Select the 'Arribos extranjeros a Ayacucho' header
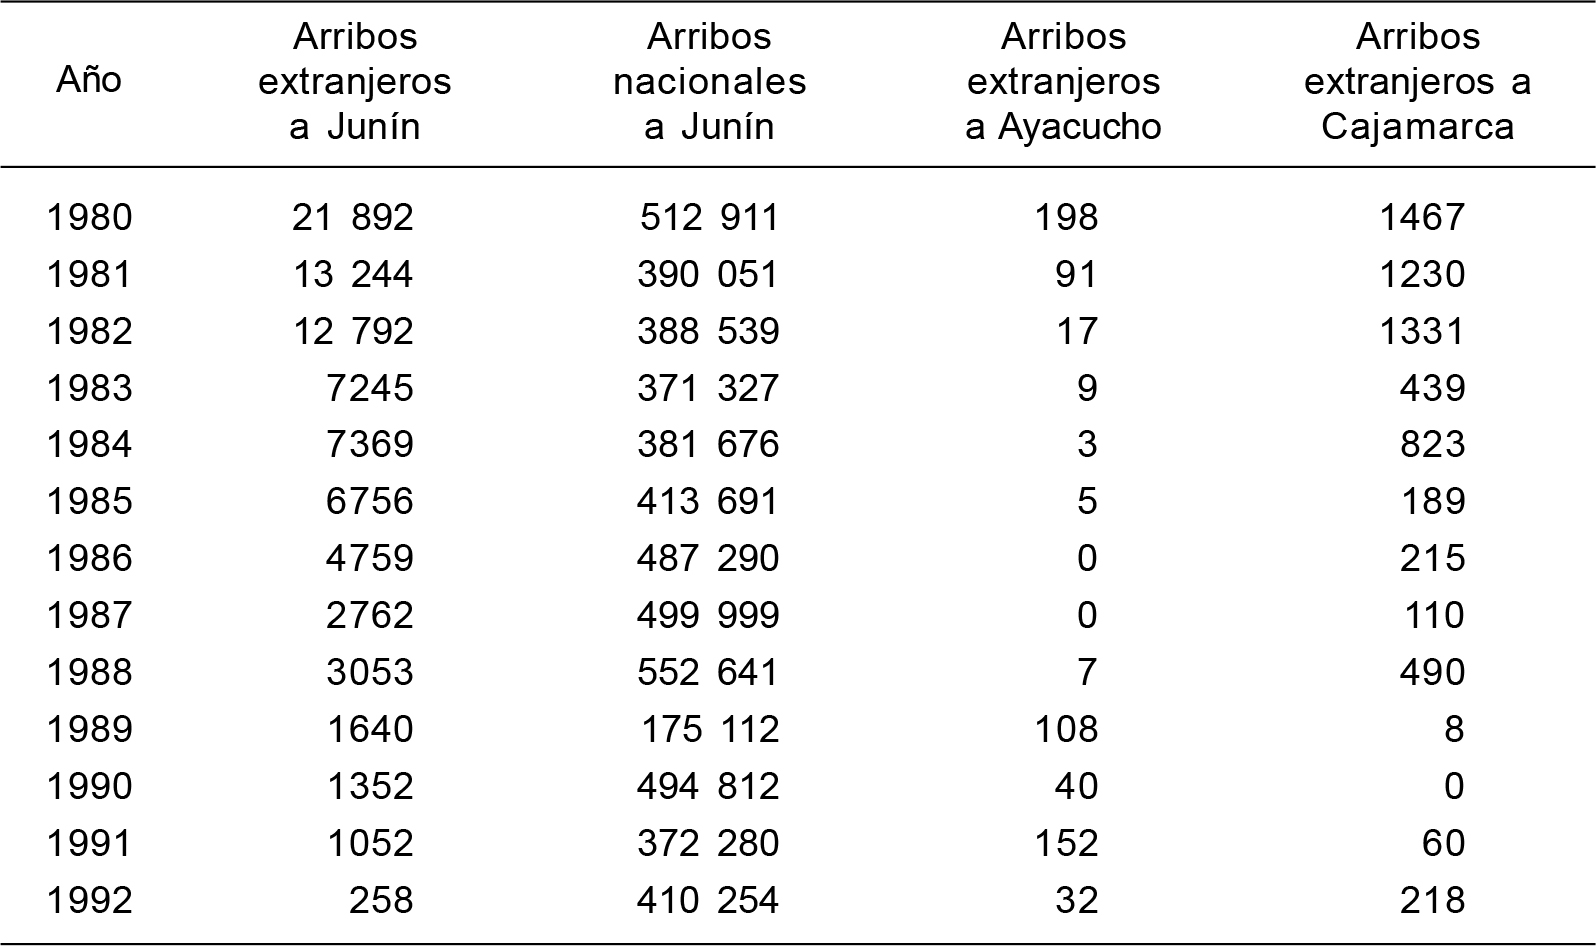This screenshot has width=1596, height=946. (1063, 81)
